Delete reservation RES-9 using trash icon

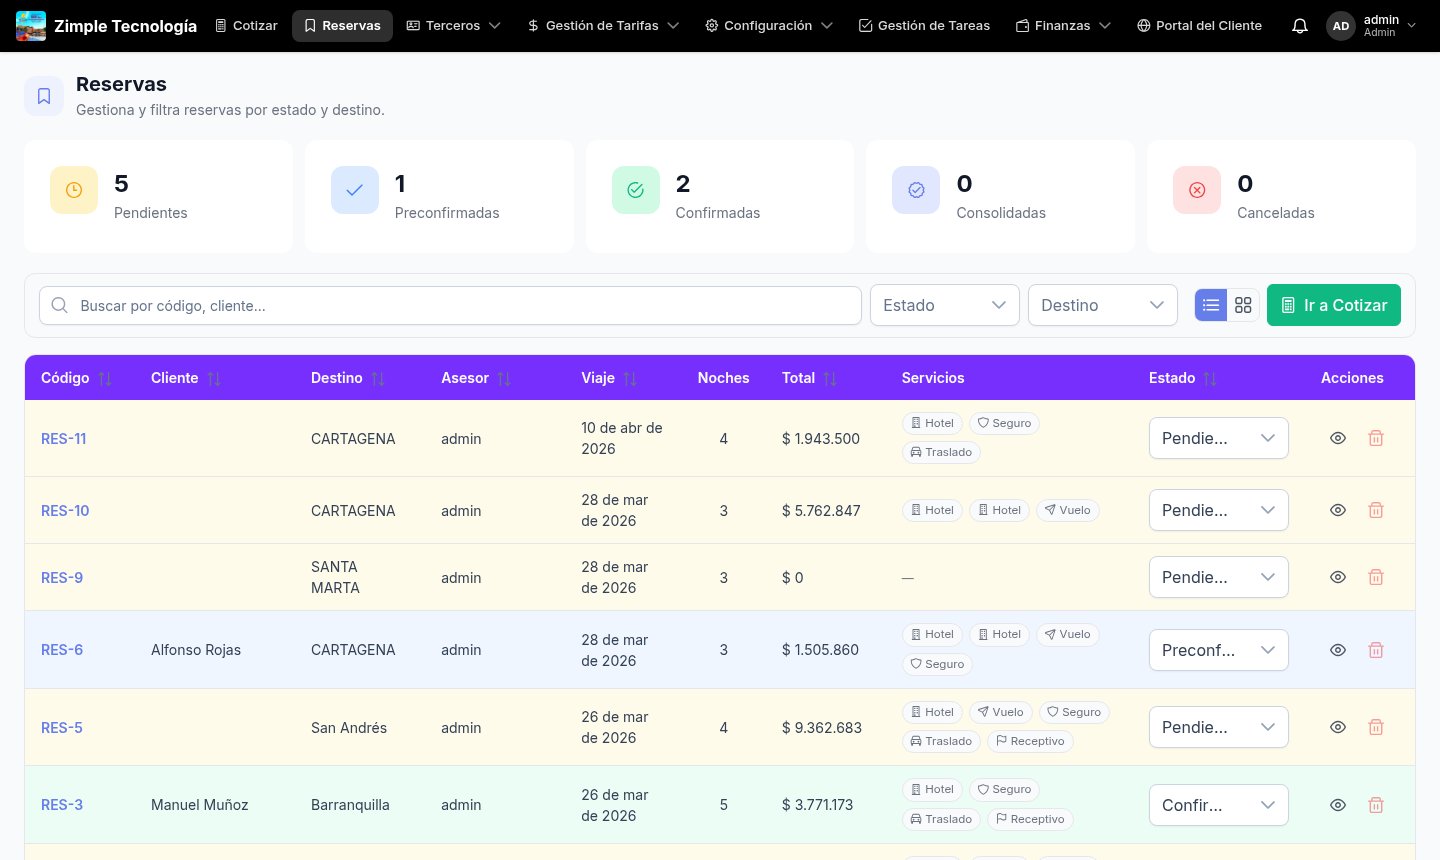pos(1375,577)
